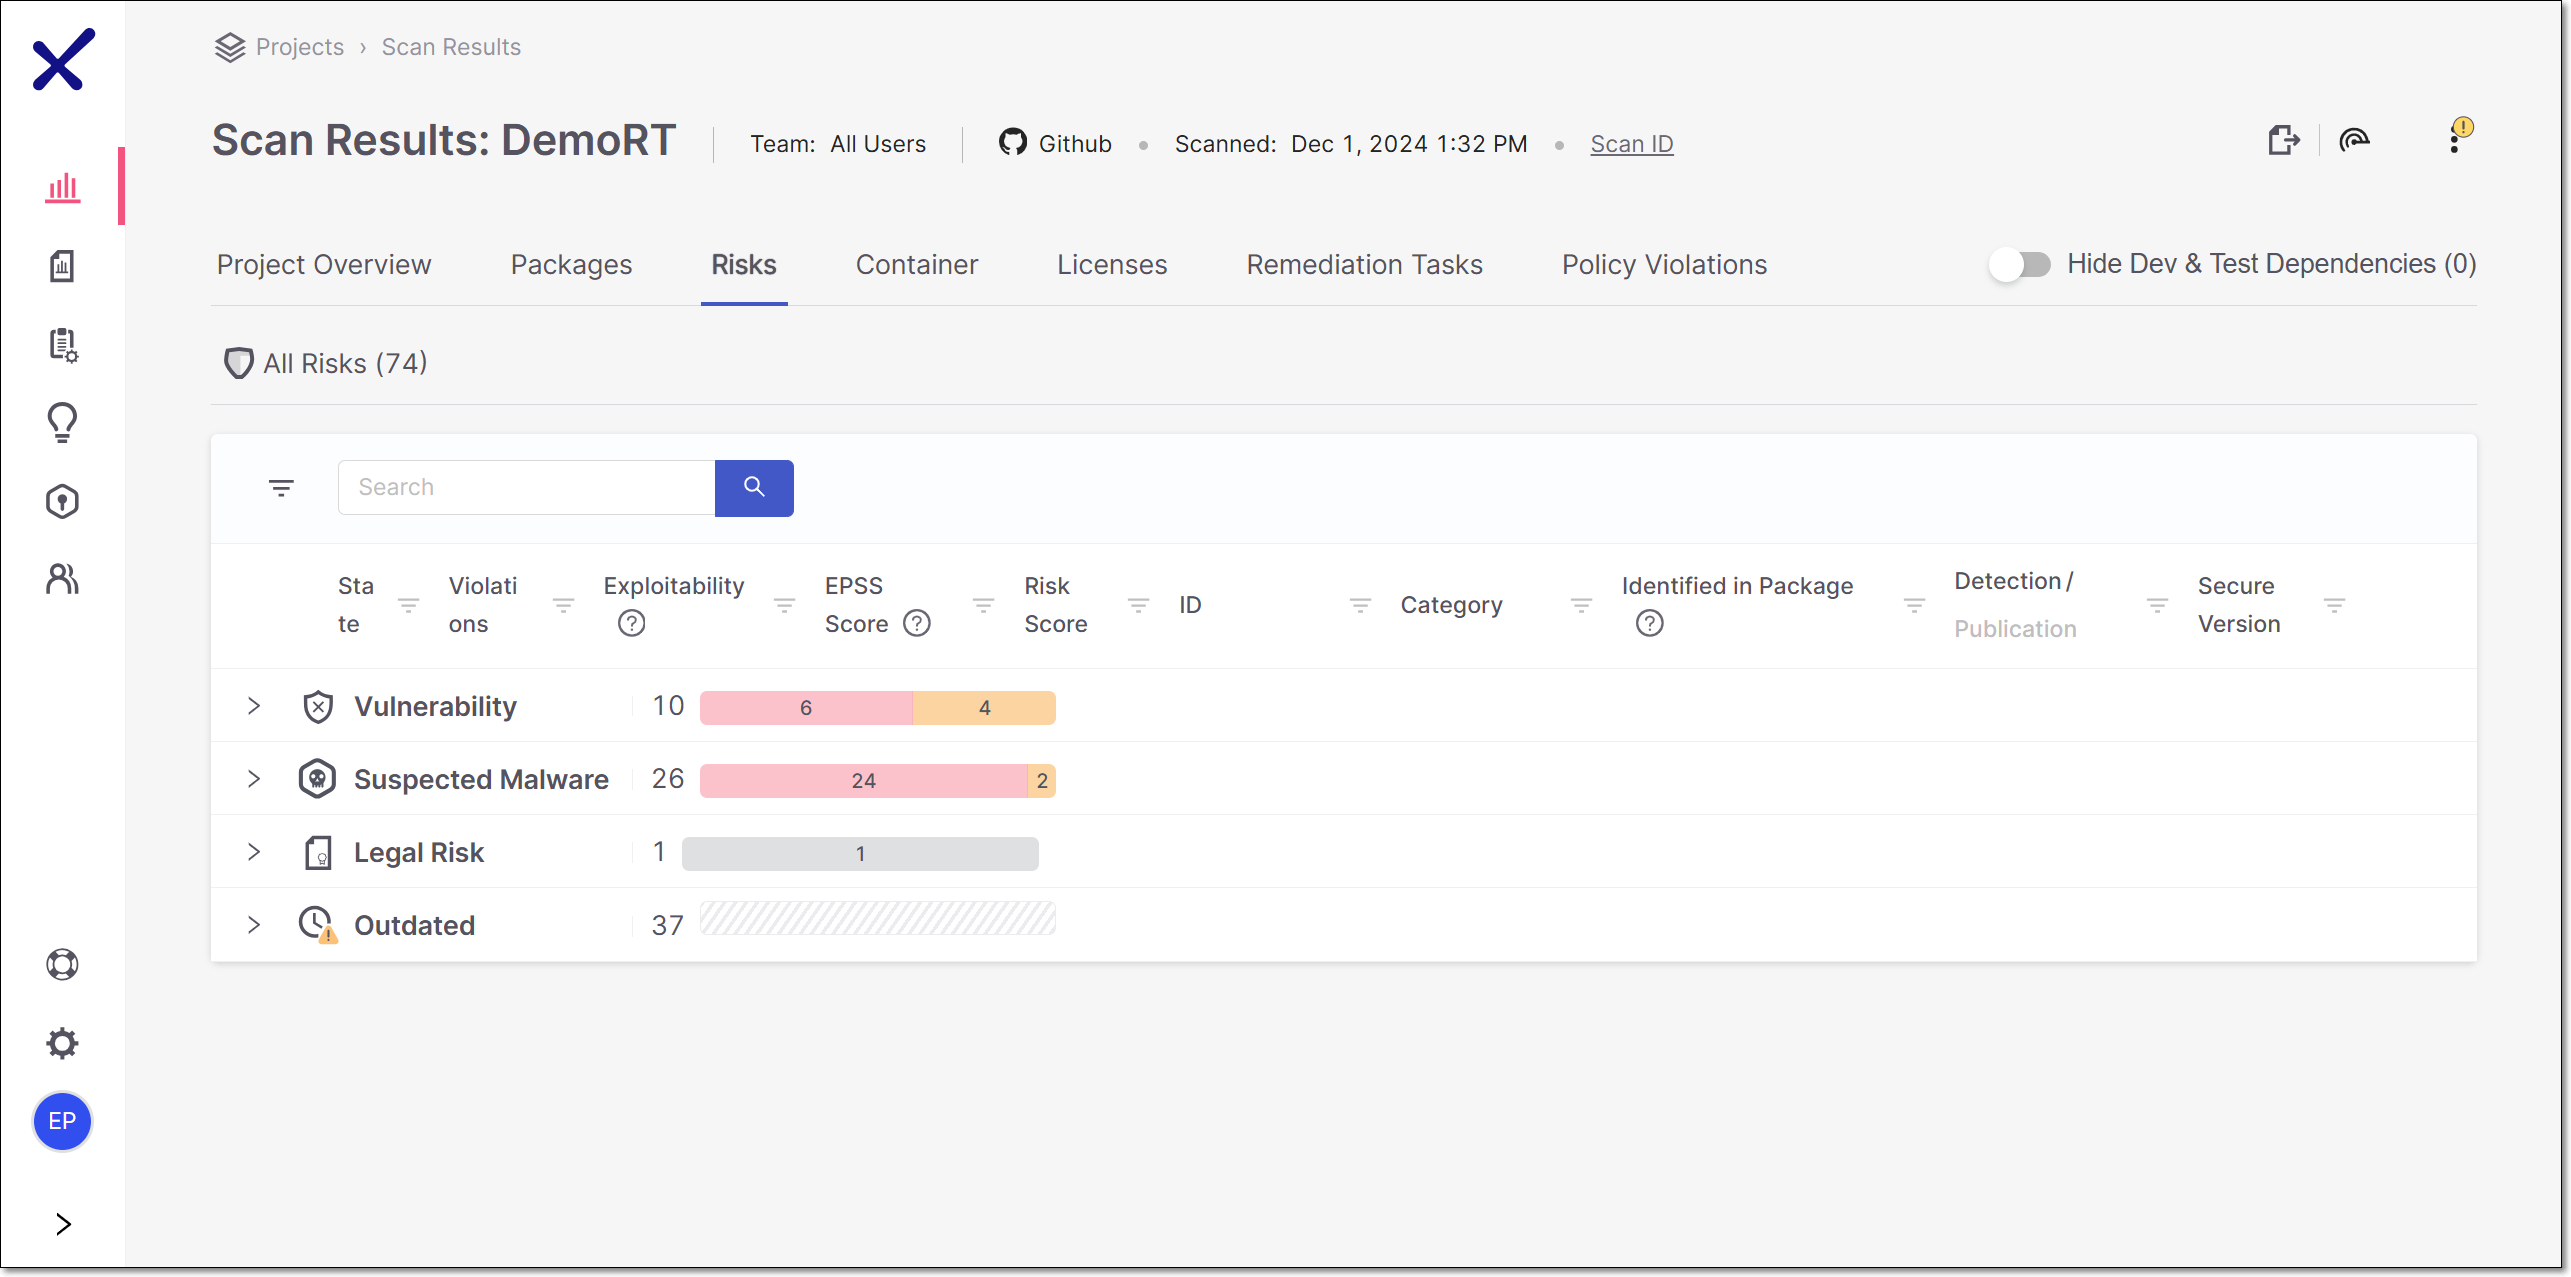Viewport: 2571px width, 1277px height.
Task: Open the shield keyhole security icon
Action: click(x=62, y=501)
